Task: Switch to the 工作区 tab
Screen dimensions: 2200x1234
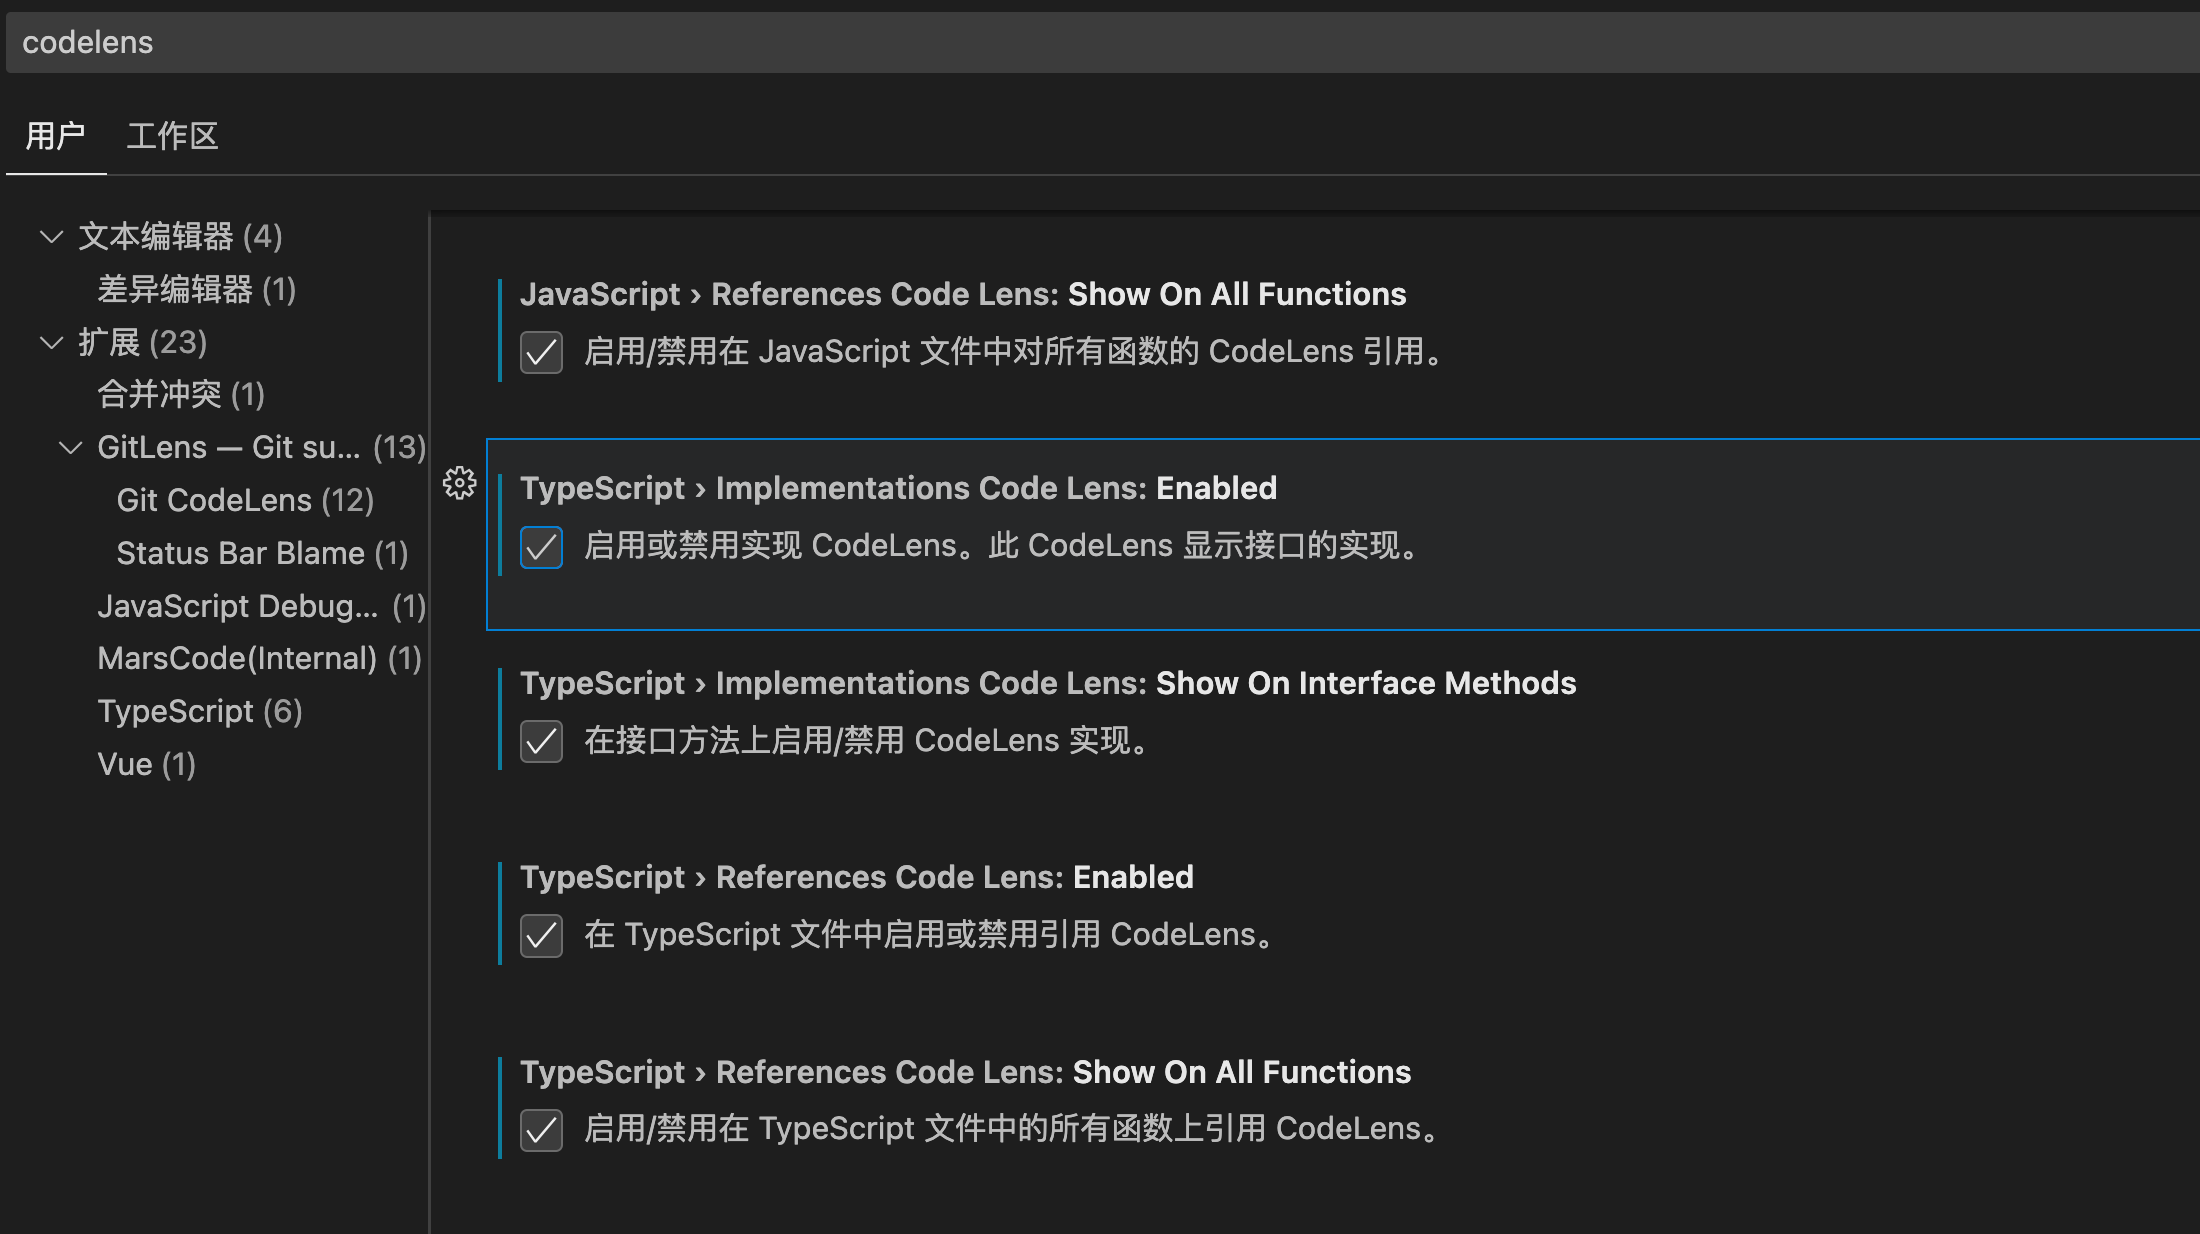Action: 172,136
